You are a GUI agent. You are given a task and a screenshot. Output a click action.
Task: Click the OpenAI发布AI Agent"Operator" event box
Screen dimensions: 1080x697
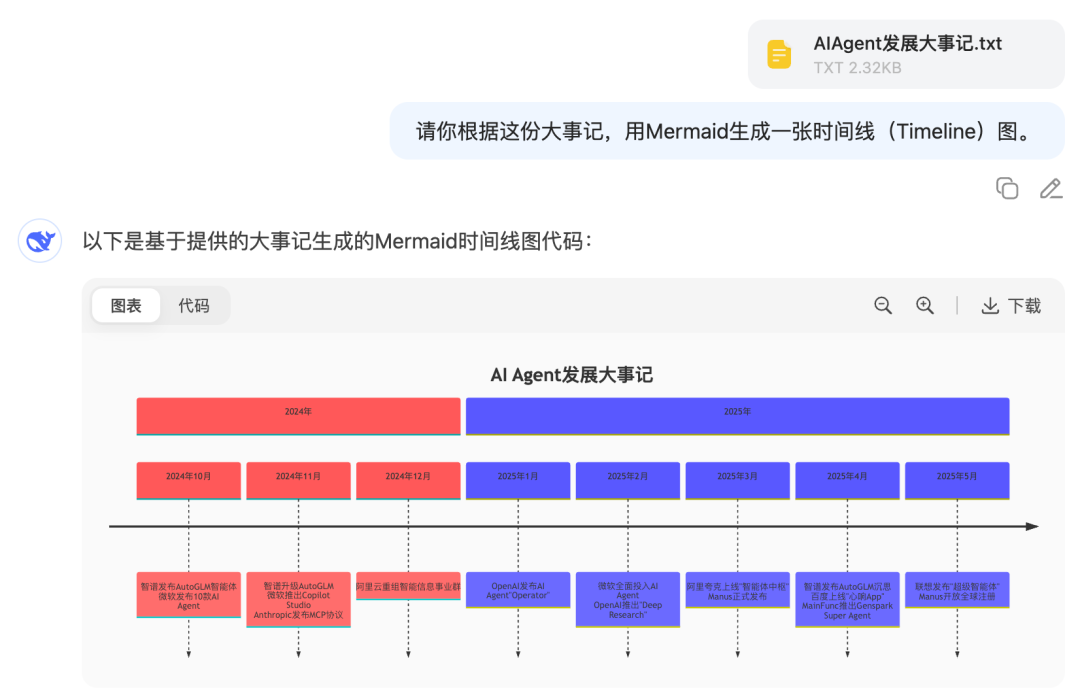coord(518,590)
